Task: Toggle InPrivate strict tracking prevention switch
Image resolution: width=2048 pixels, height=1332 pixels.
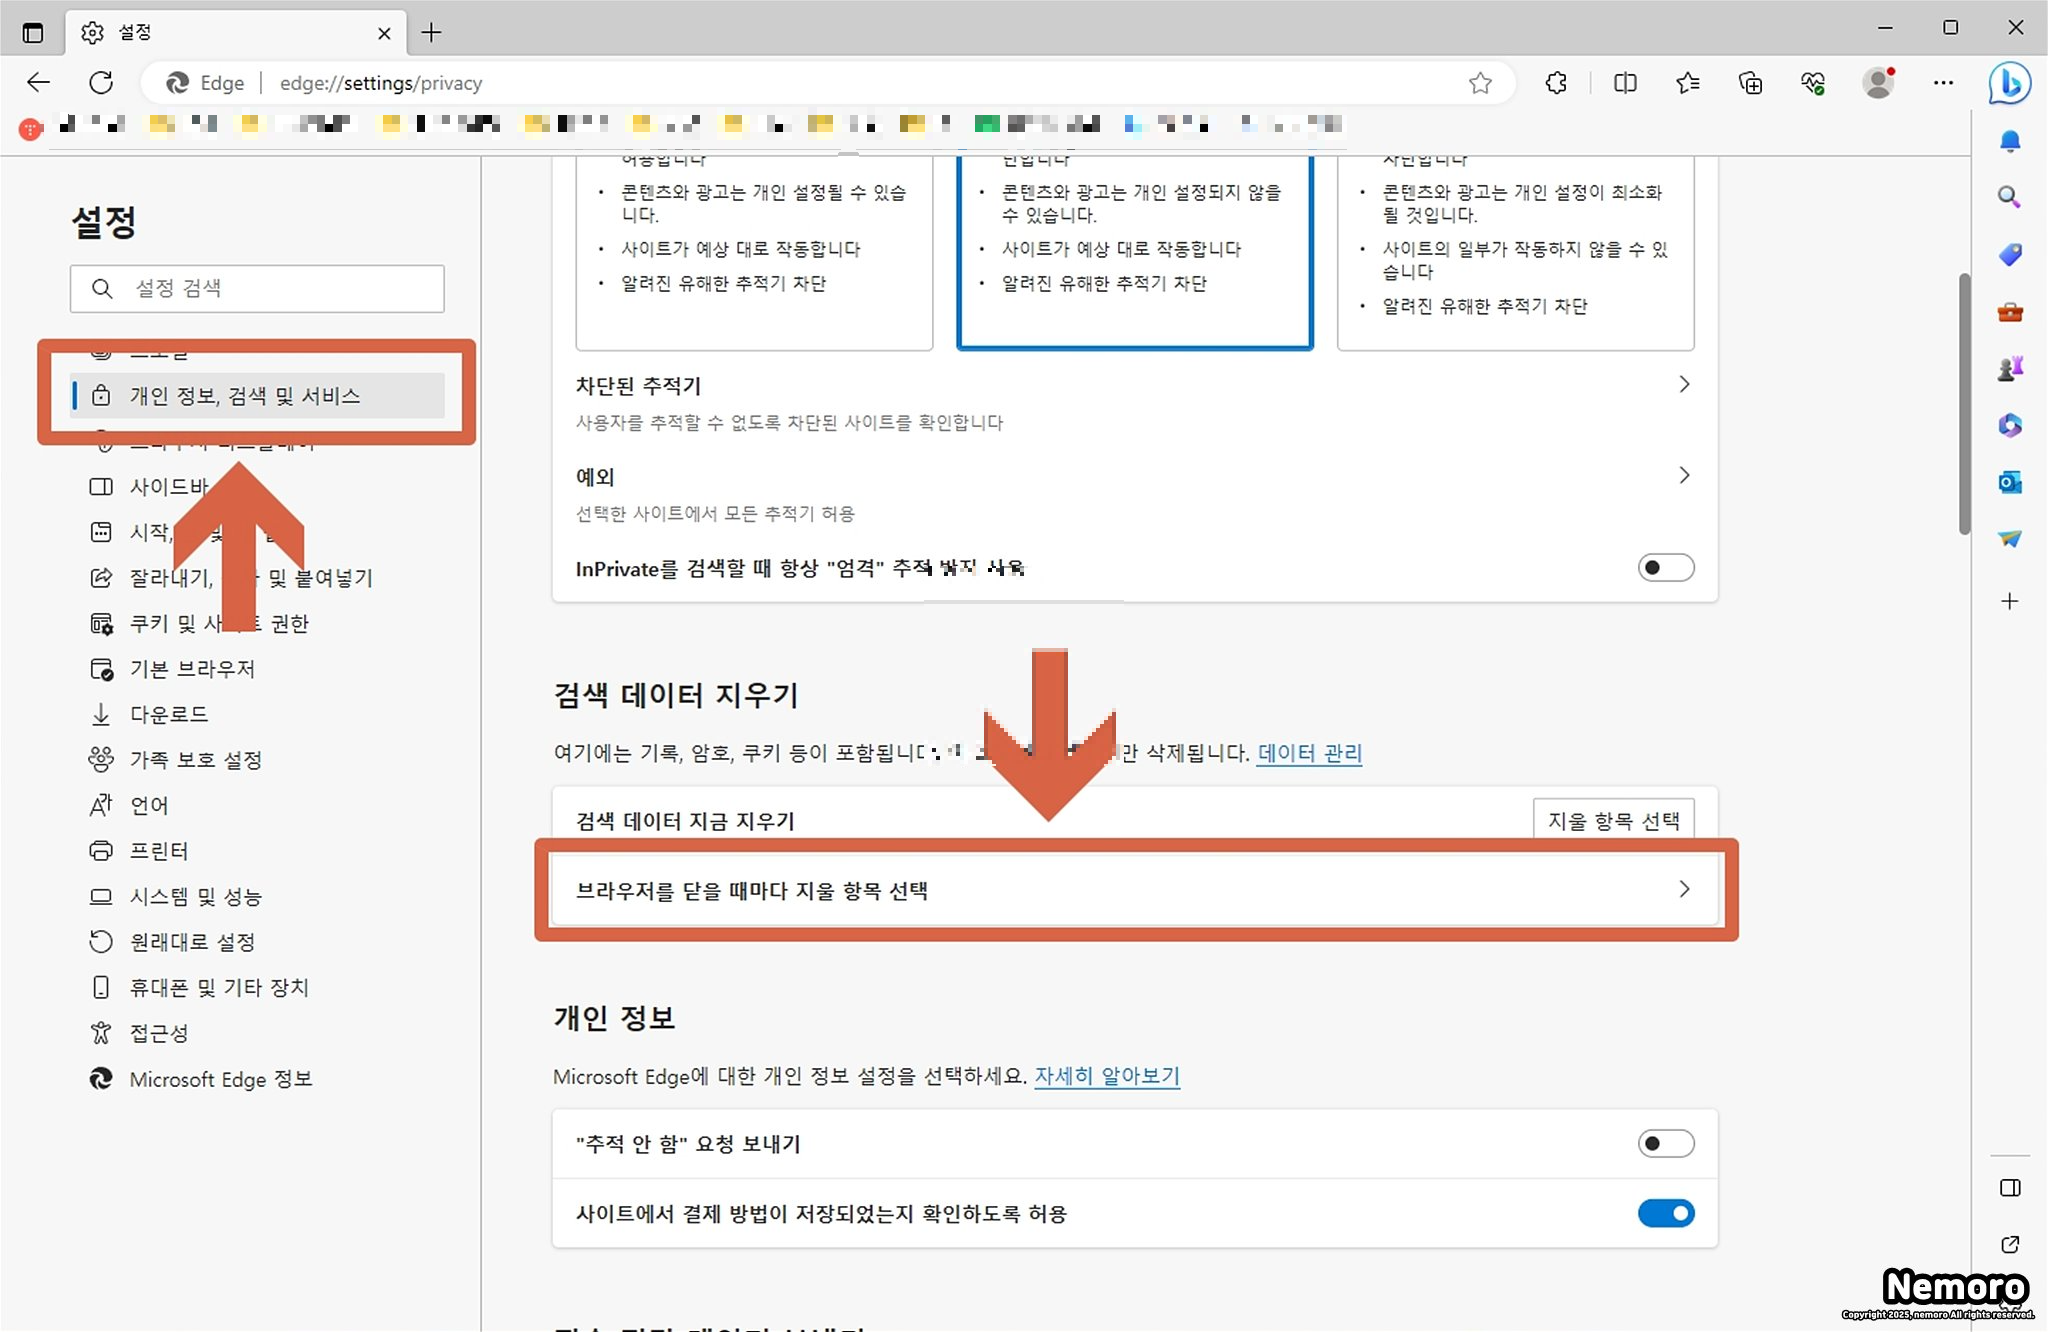Action: coord(1665,568)
